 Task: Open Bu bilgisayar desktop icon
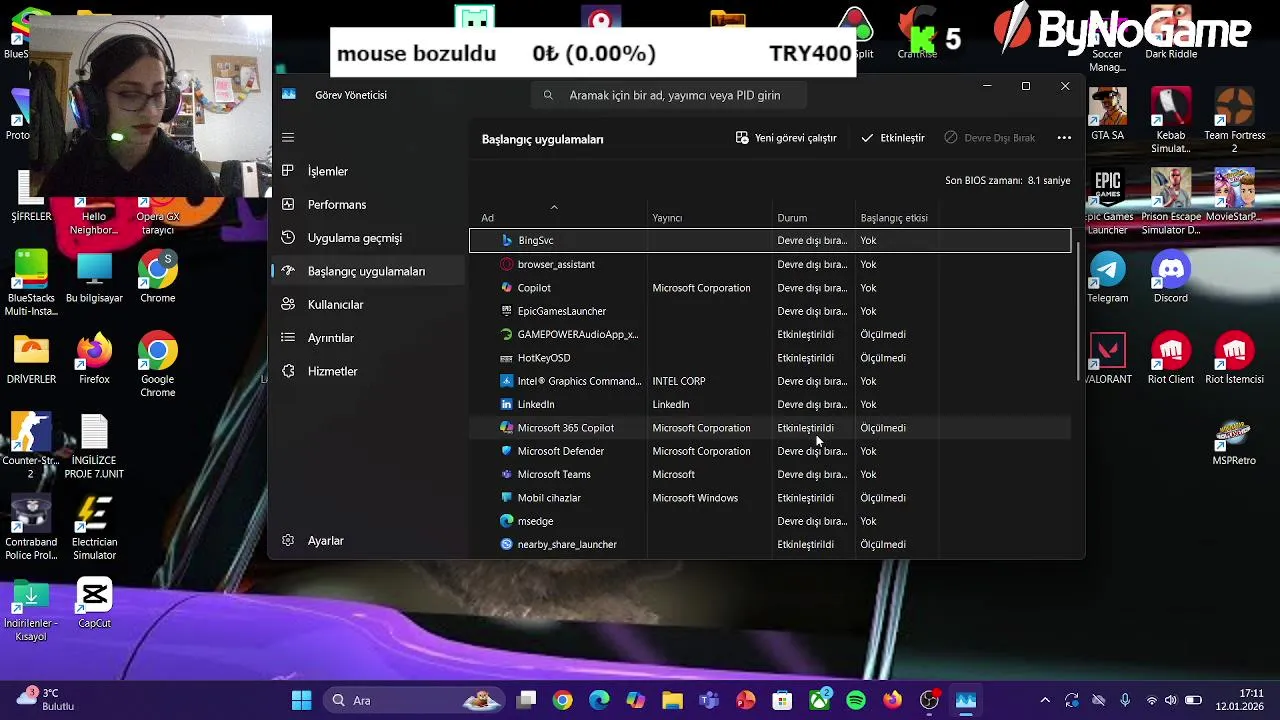point(94,277)
